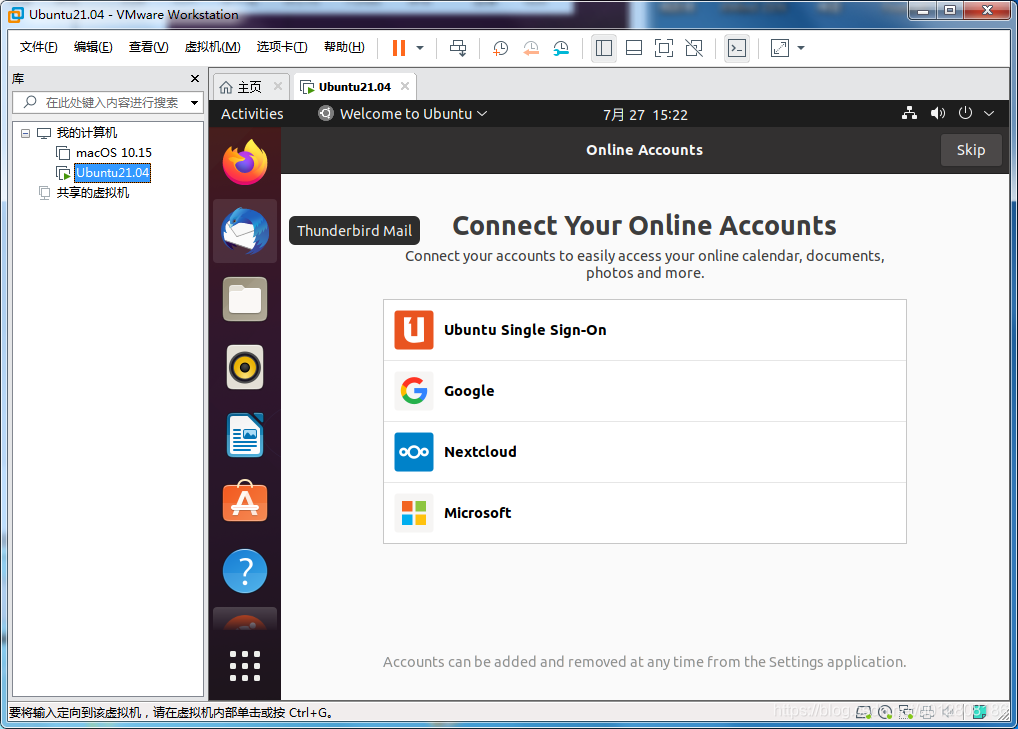Open the clock and calendar 7月 27 15:22

point(645,115)
